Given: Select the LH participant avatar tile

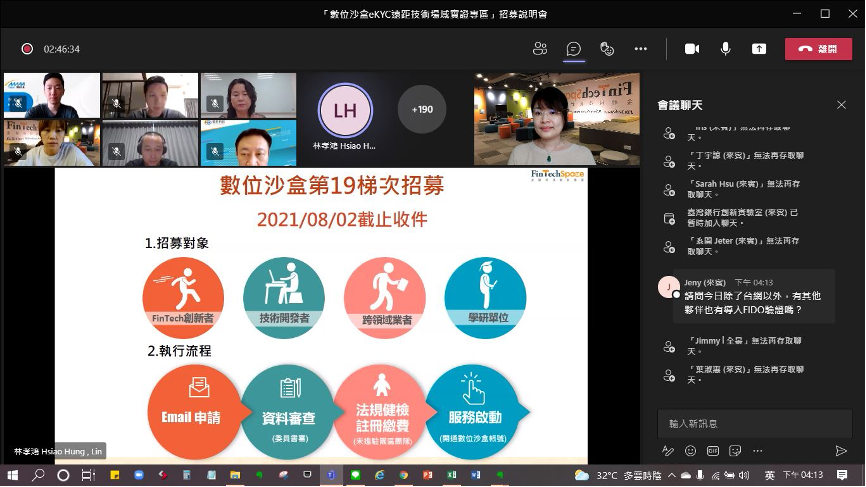Looking at the screenshot, I should click(344, 109).
